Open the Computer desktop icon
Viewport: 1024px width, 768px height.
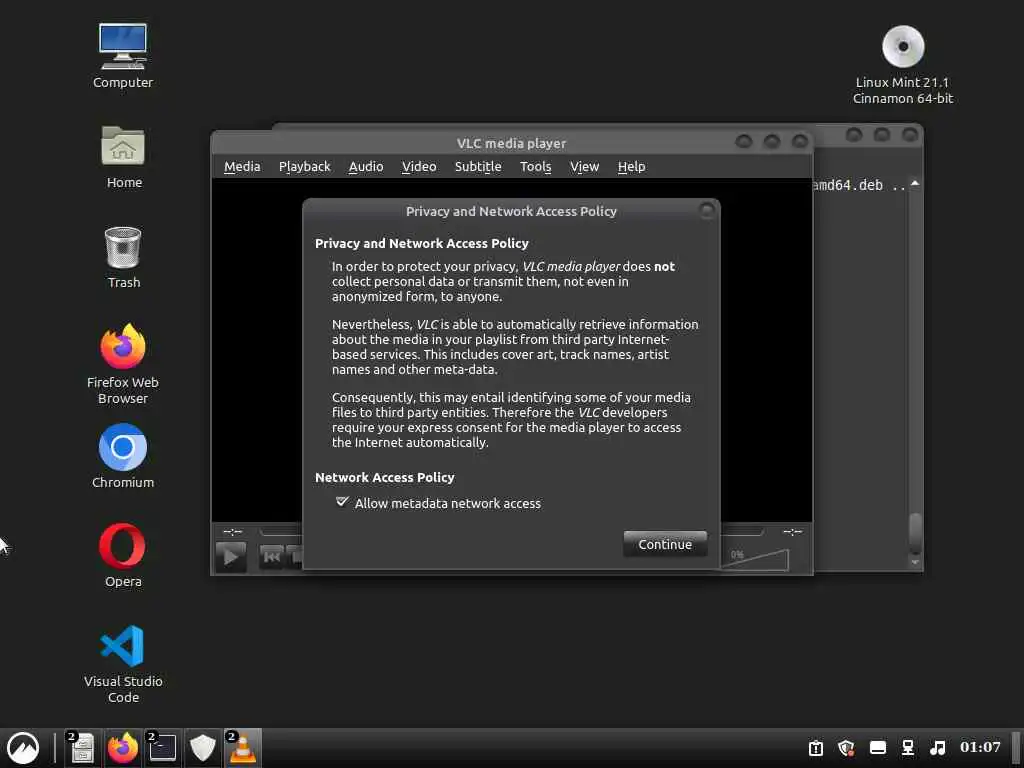coord(123,56)
